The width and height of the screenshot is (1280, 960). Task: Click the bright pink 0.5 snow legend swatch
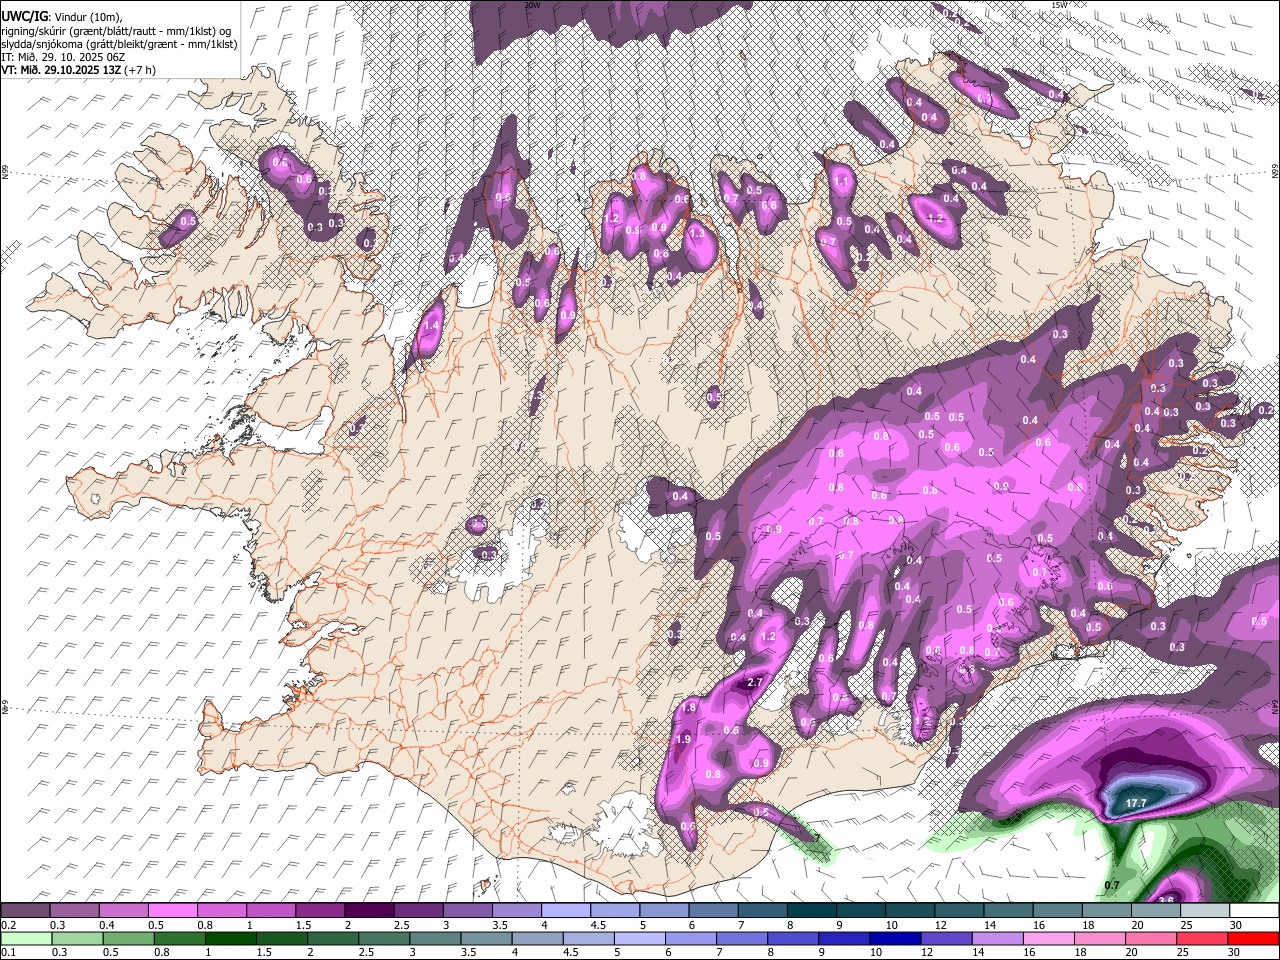coord(172,910)
